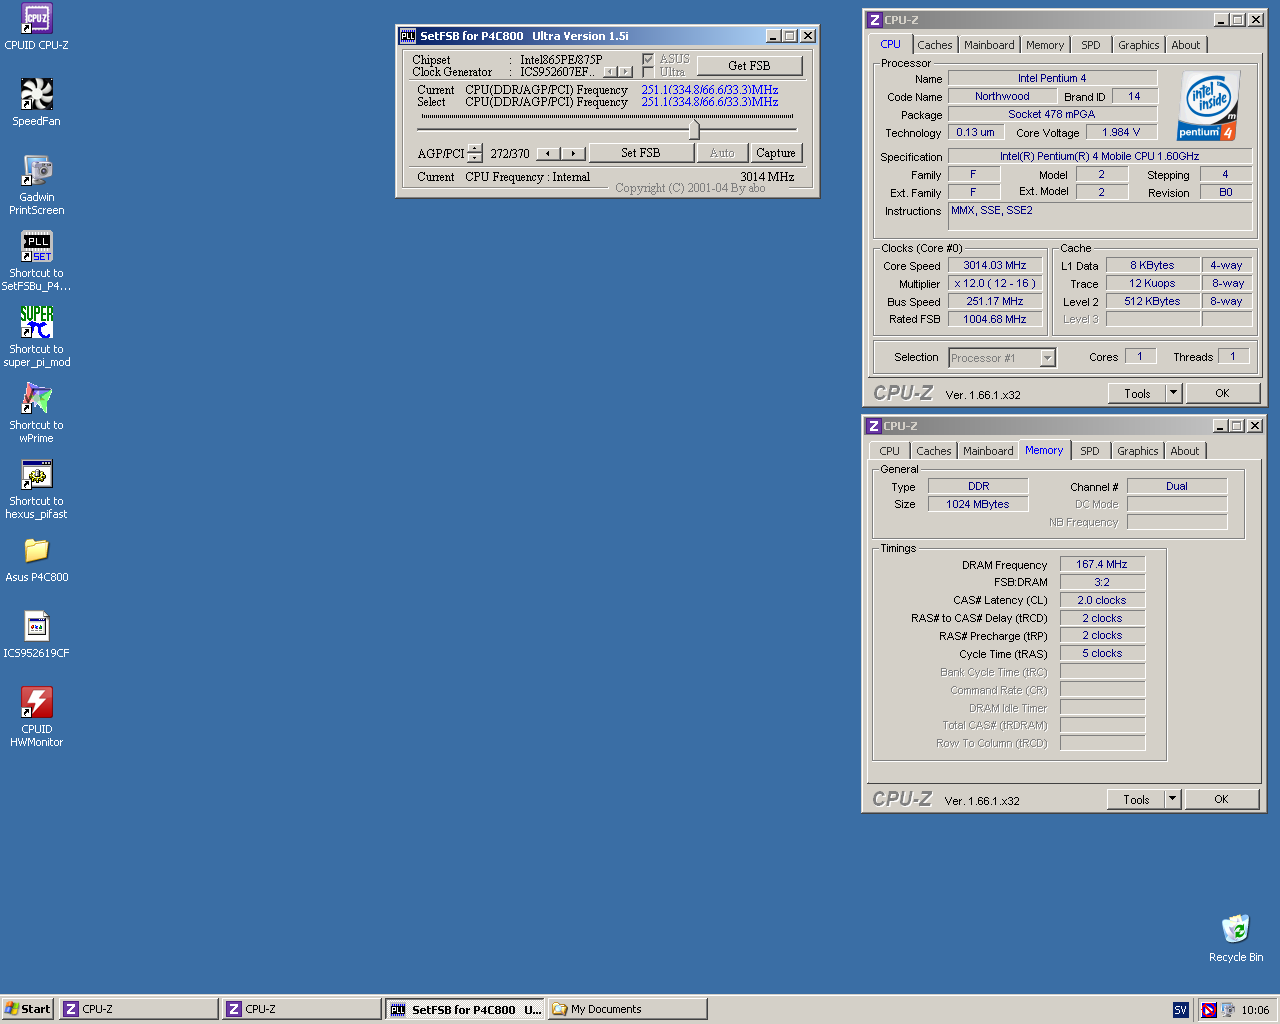Click the Specification field Pentium 4 Mobile
Image resolution: width=1280 pixels, height=1024 pixels.
tap(1100, 157)
